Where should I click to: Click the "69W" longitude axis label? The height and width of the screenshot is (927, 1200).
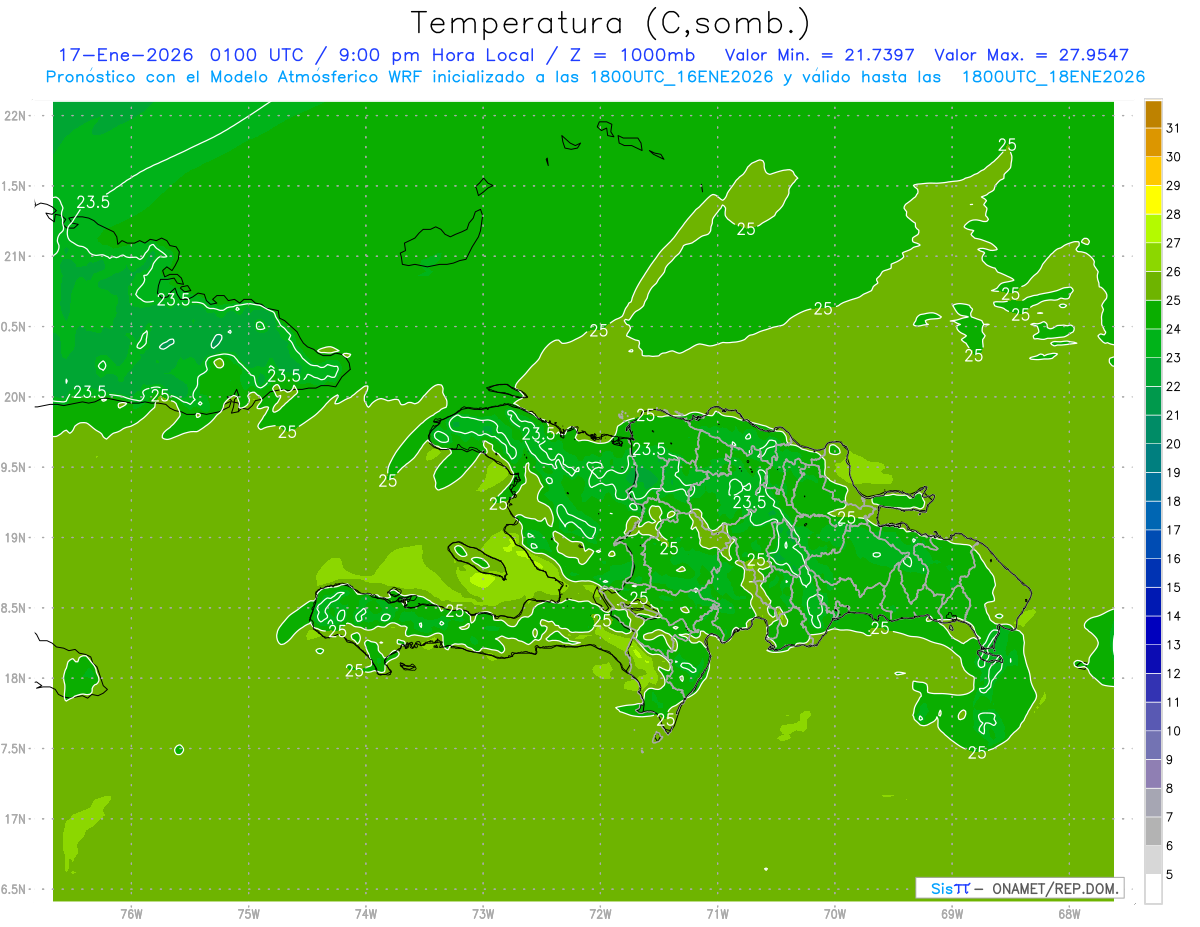(952, 914)
